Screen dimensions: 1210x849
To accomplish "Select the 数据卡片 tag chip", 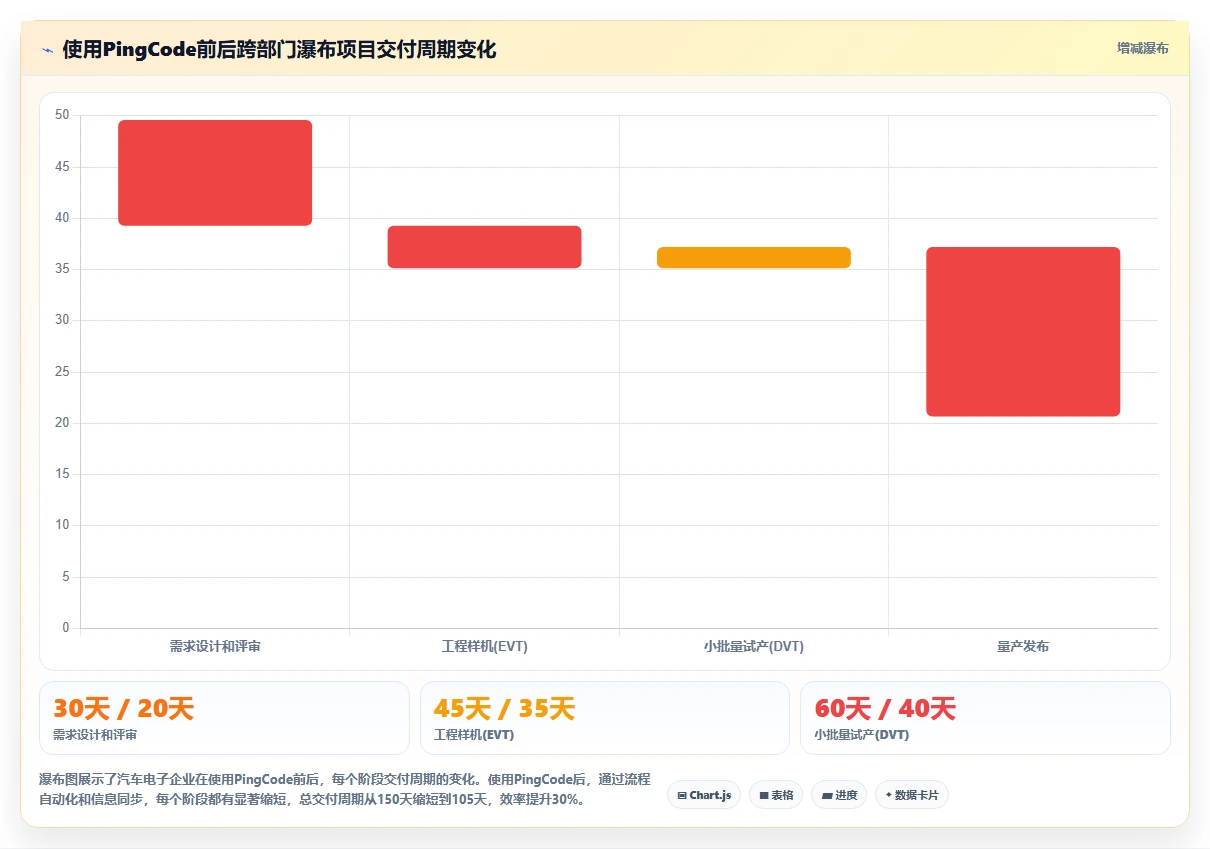I will click(912, 795).
